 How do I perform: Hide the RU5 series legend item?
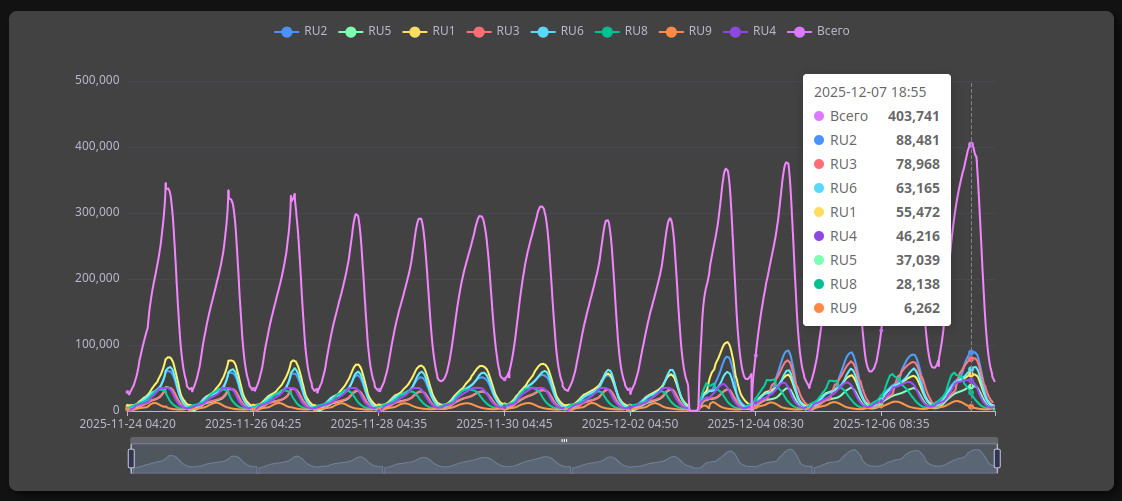click(x=351, y=32)
